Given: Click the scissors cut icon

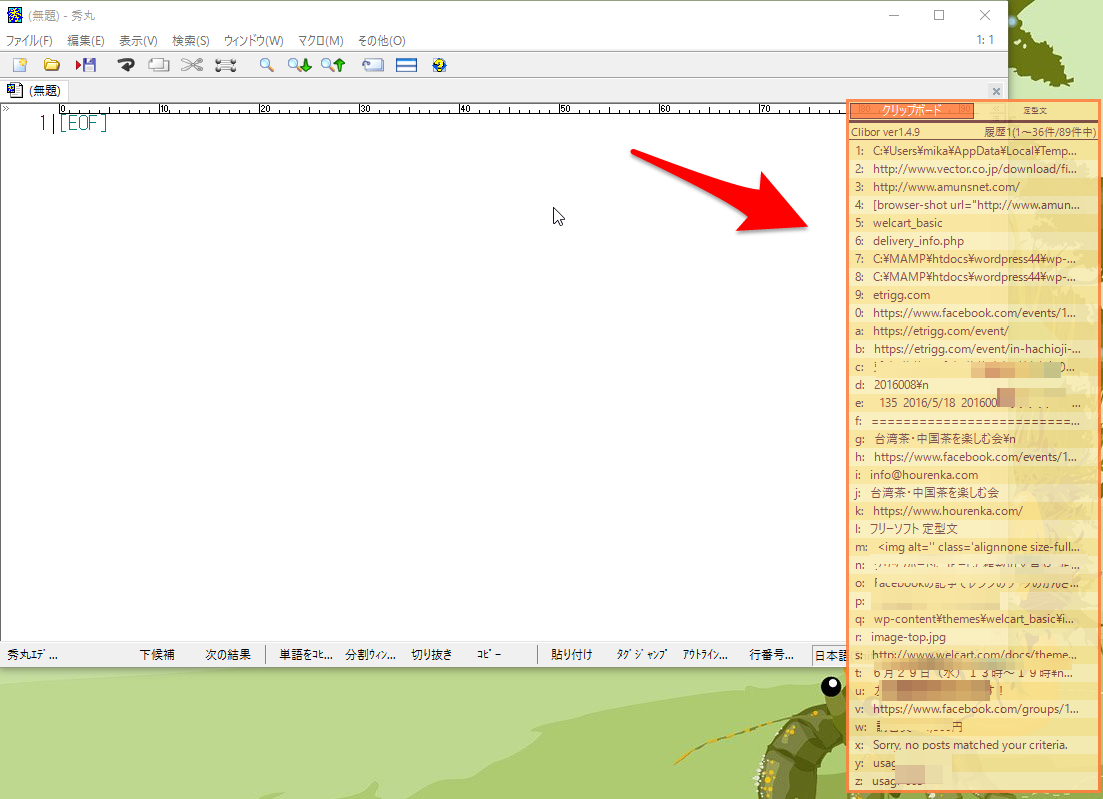Looking at the screenshot, I should [x=191, y=65].
